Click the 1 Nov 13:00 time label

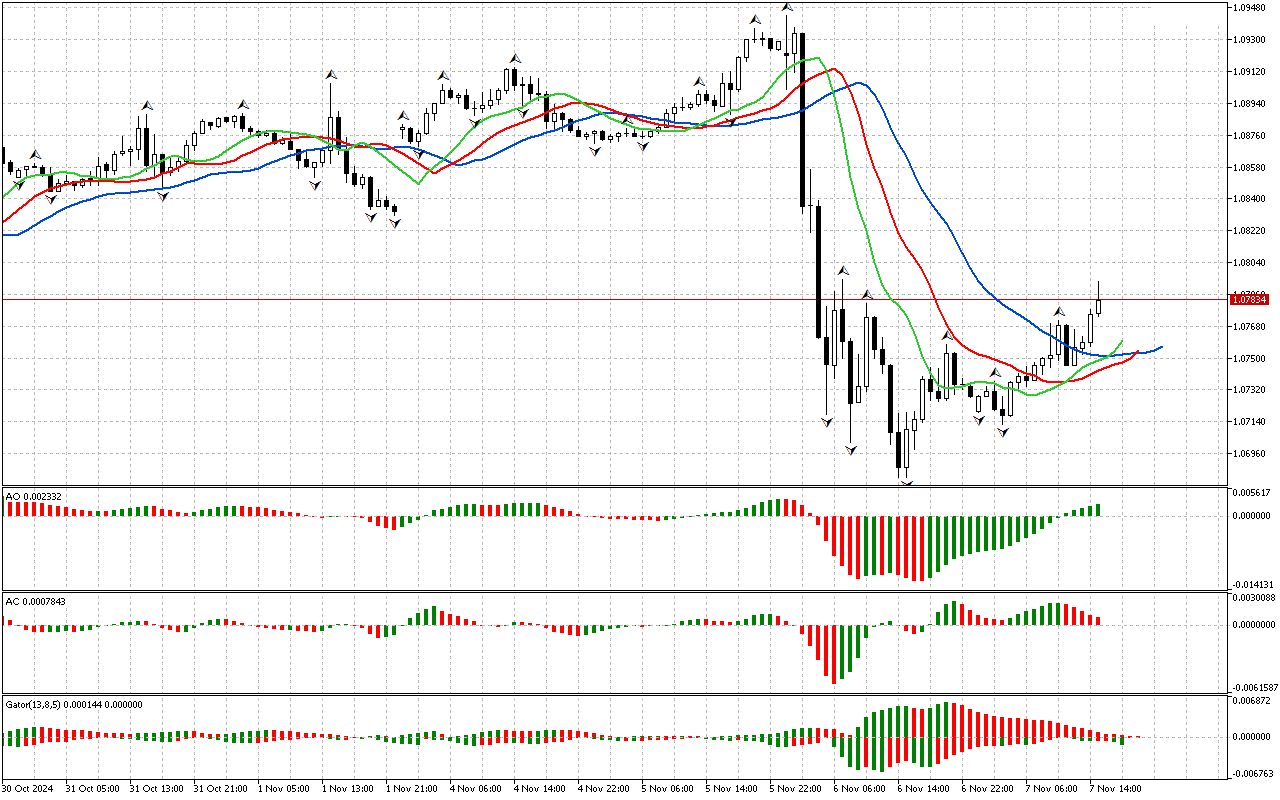pyautogui.click(x=347, y=789)
